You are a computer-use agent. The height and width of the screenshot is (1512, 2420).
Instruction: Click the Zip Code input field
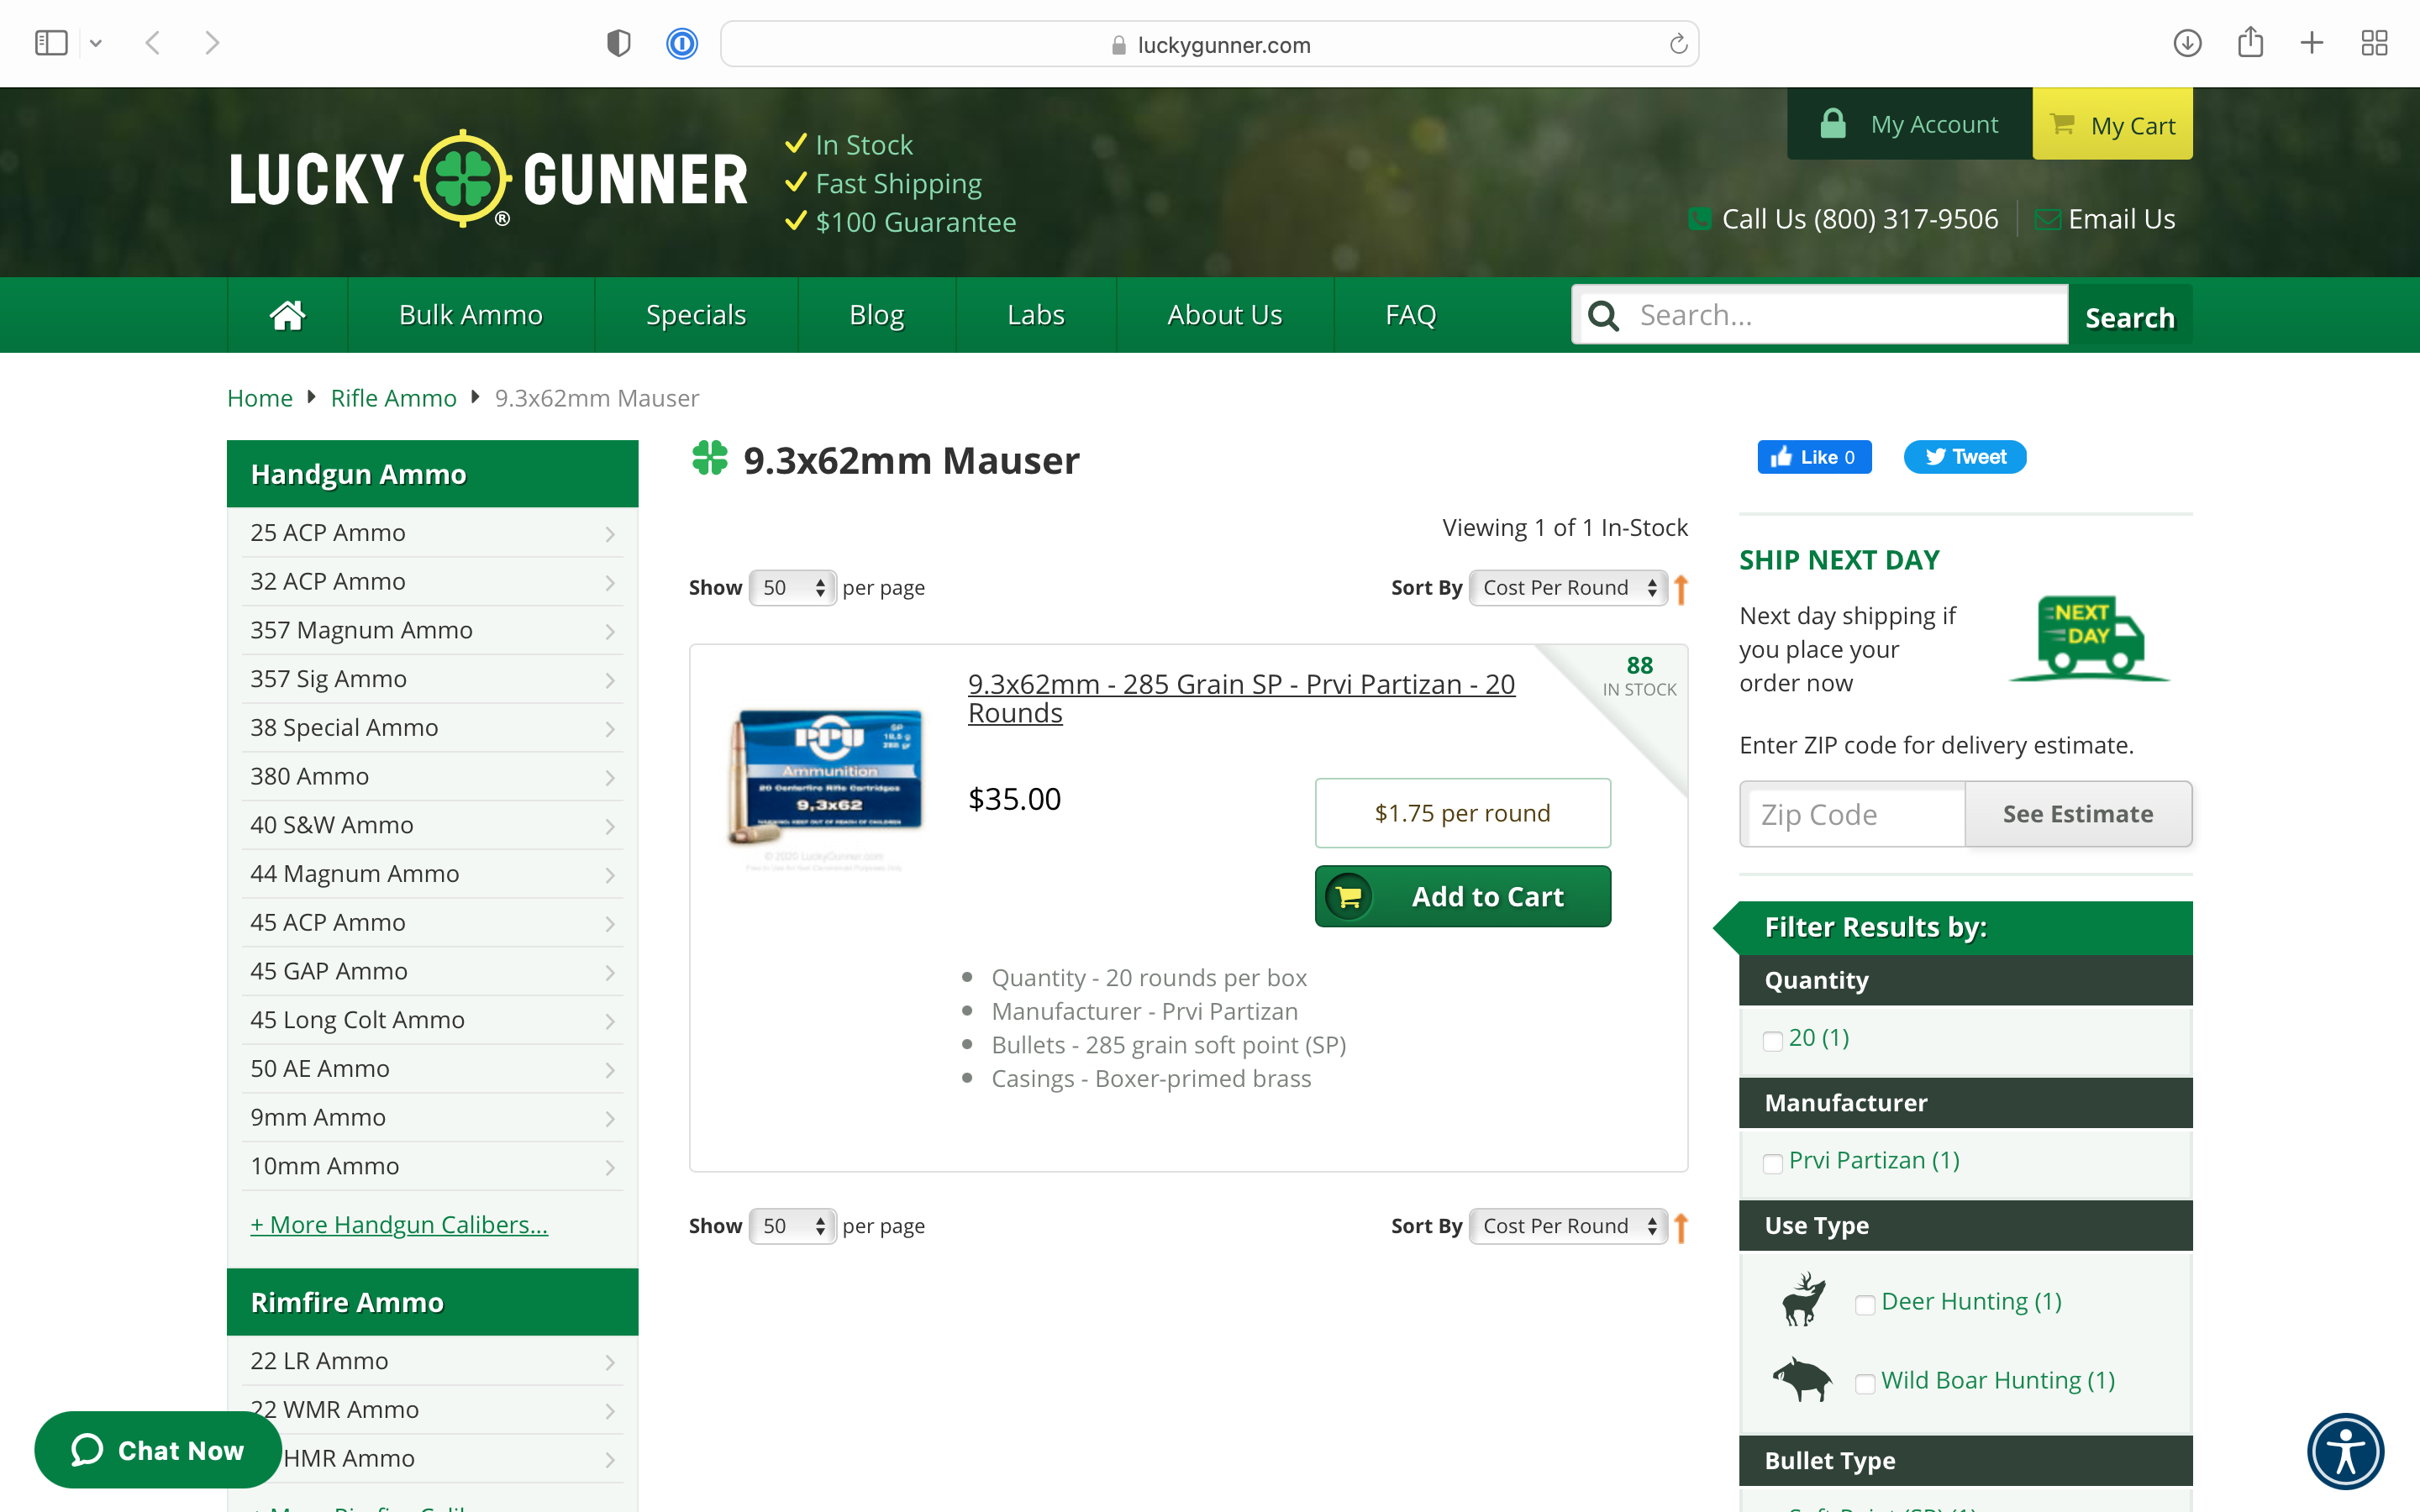pyautogui.click(x=1852, y=814)
